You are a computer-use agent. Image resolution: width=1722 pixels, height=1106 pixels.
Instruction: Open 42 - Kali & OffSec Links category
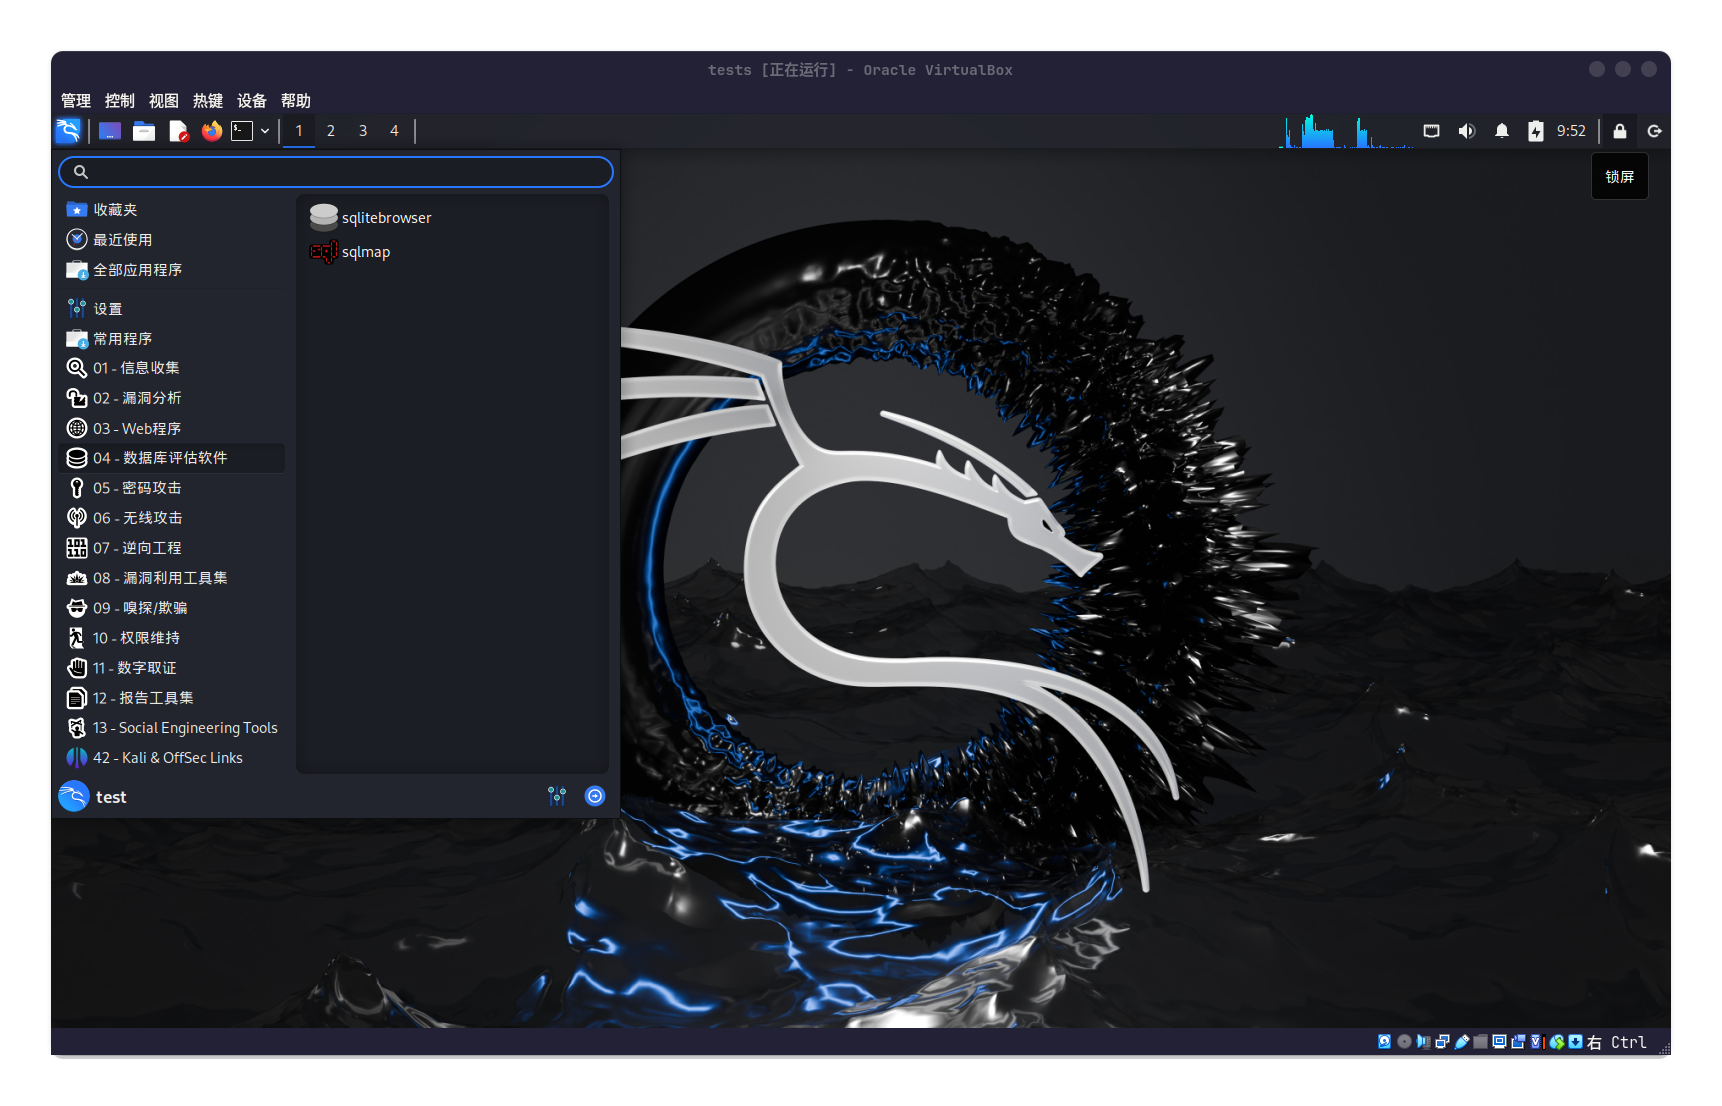pyautogui.click(x=174, y=758)
